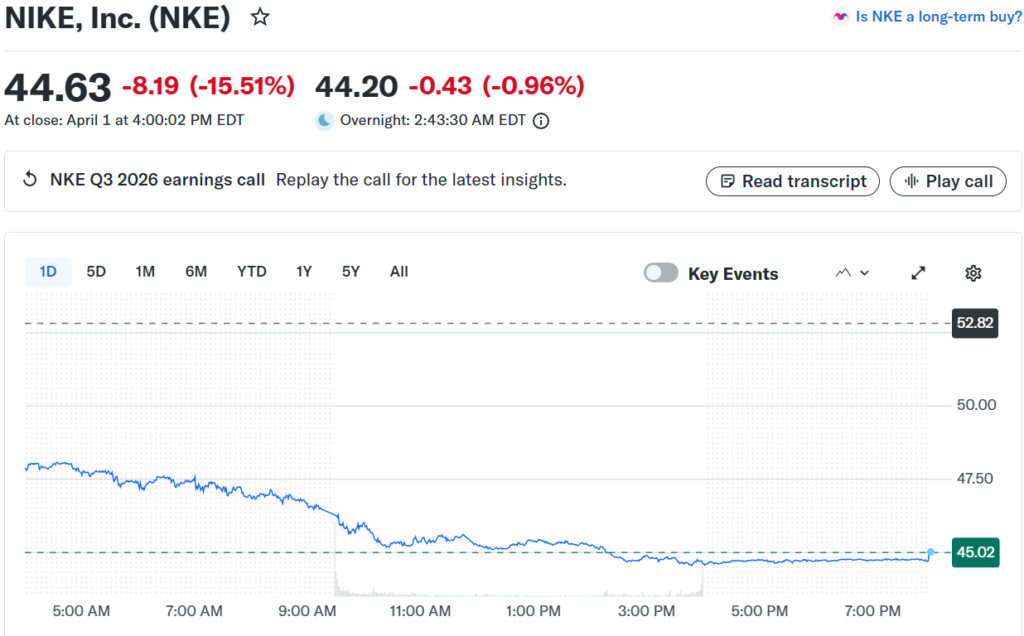The height and width of the screenshot is (636, 1024).
Task: Switch to the 5D chart range
Action: click(x=96, y=272)
